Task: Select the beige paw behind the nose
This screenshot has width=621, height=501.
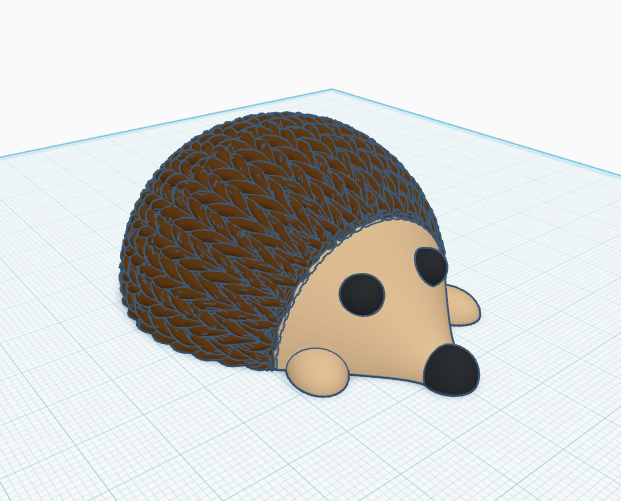Action: (x=463, y=306)
